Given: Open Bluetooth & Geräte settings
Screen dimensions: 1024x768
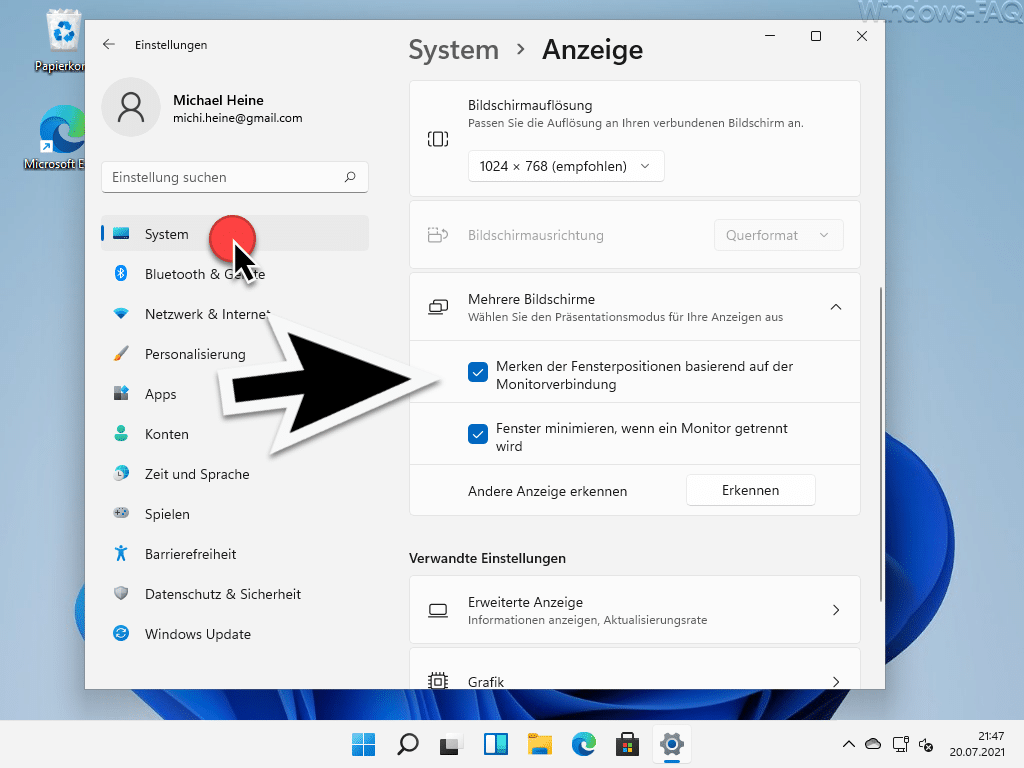Looking at the screenshot, I should [235, 274].
